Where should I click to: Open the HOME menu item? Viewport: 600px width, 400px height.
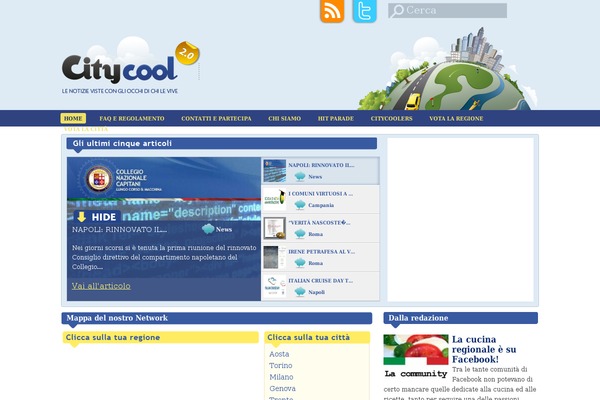click(73, 118)
